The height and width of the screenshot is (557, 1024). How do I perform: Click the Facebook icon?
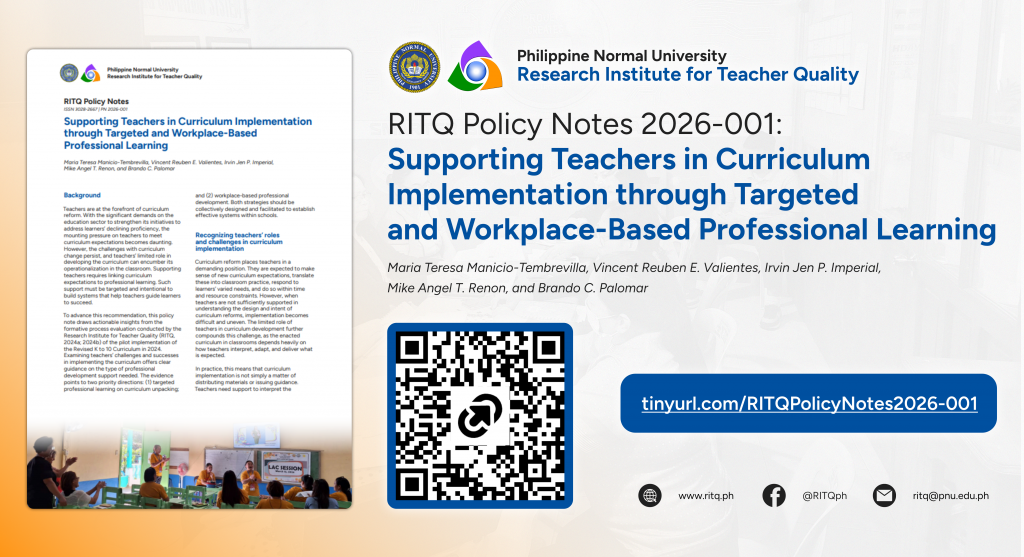[774, 496]
